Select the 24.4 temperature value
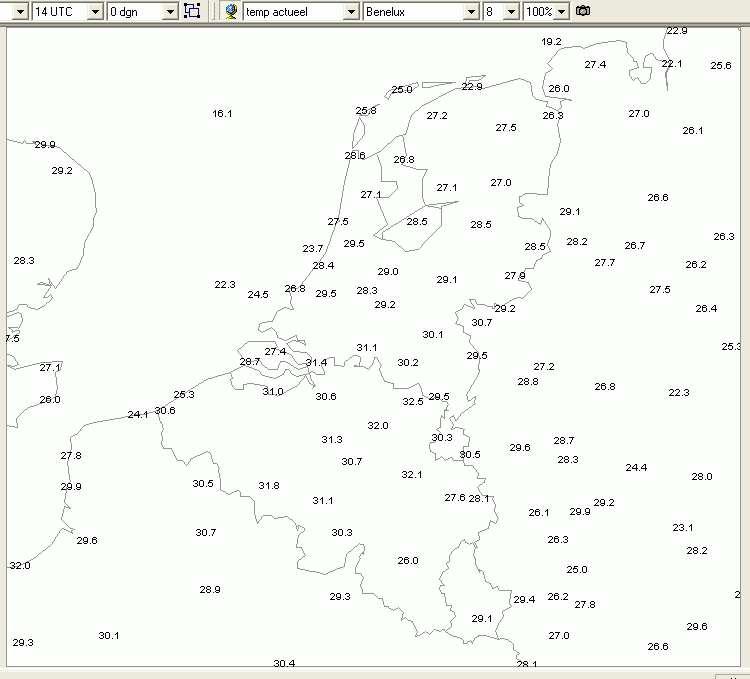 tap(636, 468)
